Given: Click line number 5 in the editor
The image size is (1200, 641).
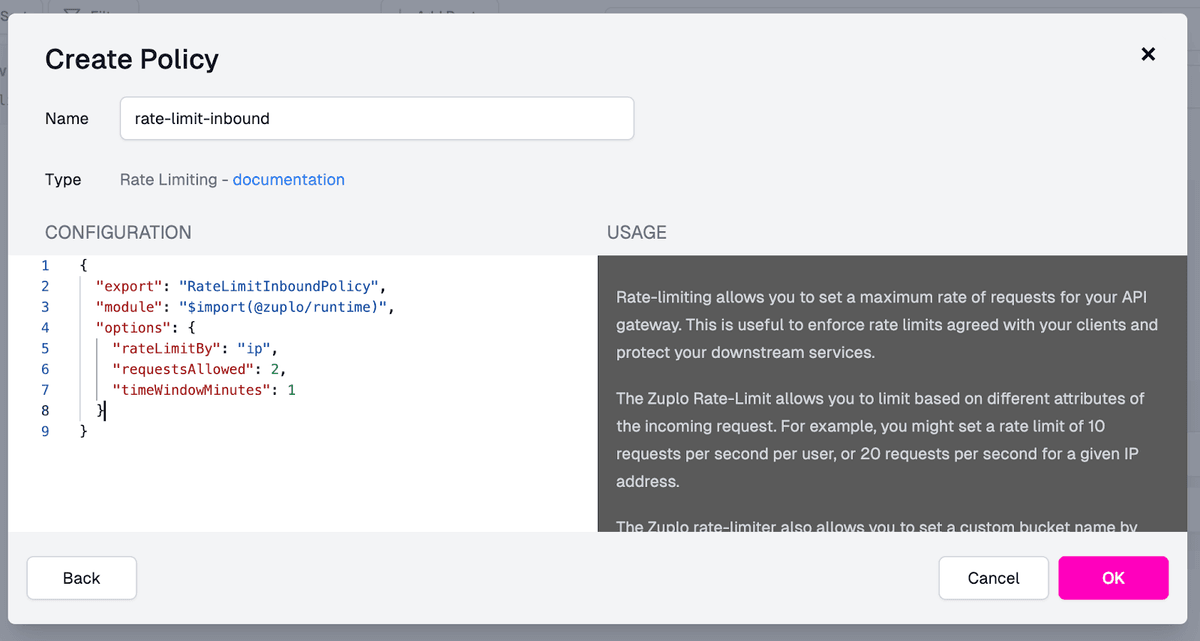Looking at the screenshot, I should pyautogui.click(x=44, y=348).
